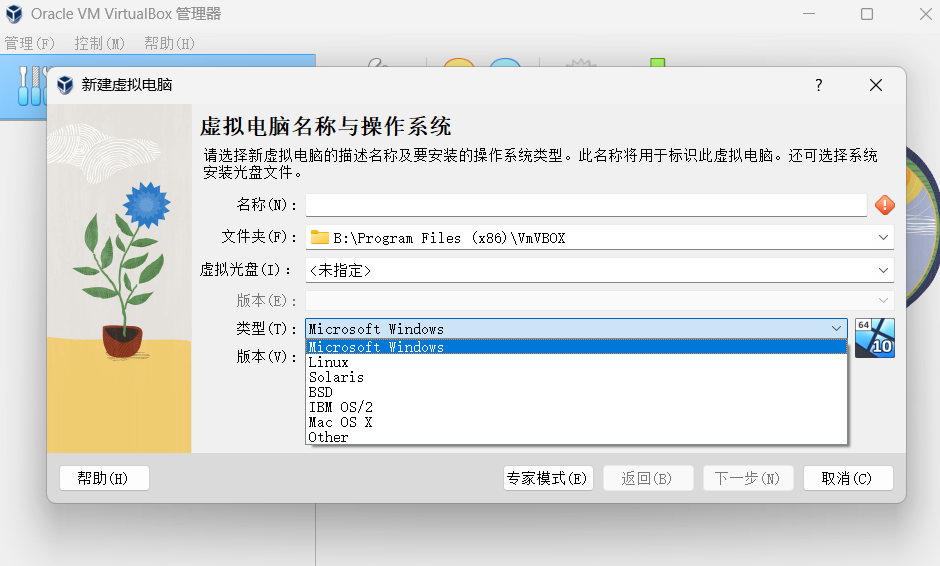
Task: Maximize the VirtualBox manager window
Action: pos(867,14)
